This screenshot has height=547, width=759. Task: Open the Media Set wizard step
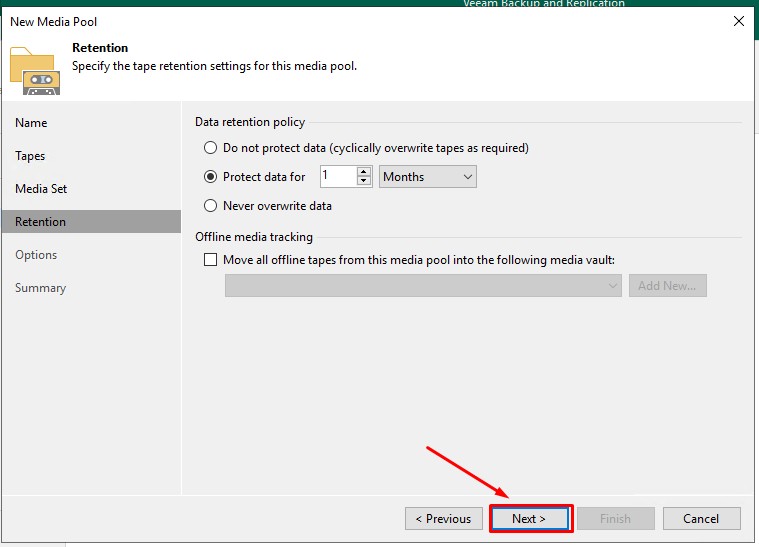41,189
